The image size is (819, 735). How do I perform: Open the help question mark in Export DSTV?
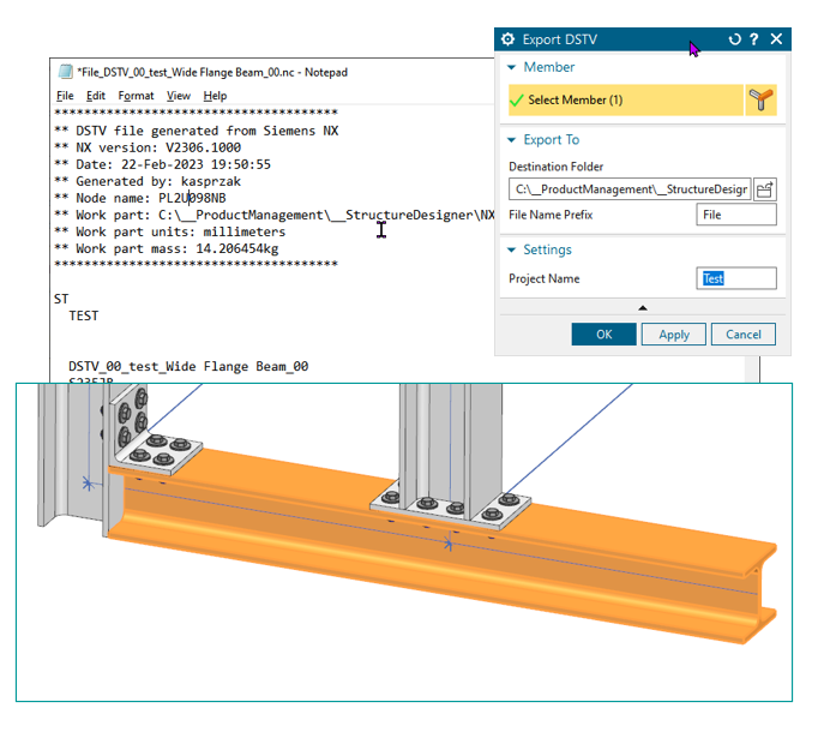pos(754,40)
